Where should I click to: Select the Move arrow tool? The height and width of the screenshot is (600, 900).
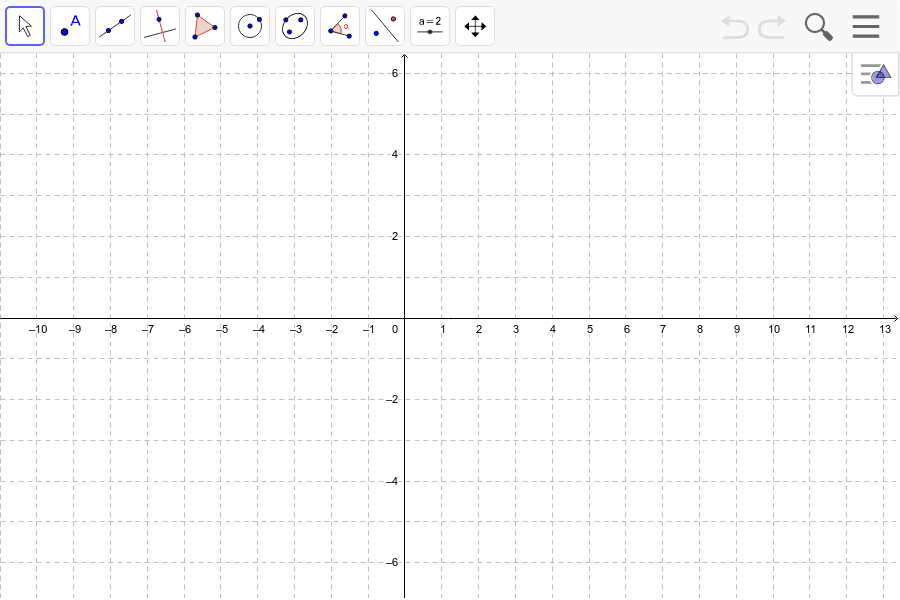pyautogui.click(x=25, y=26)
